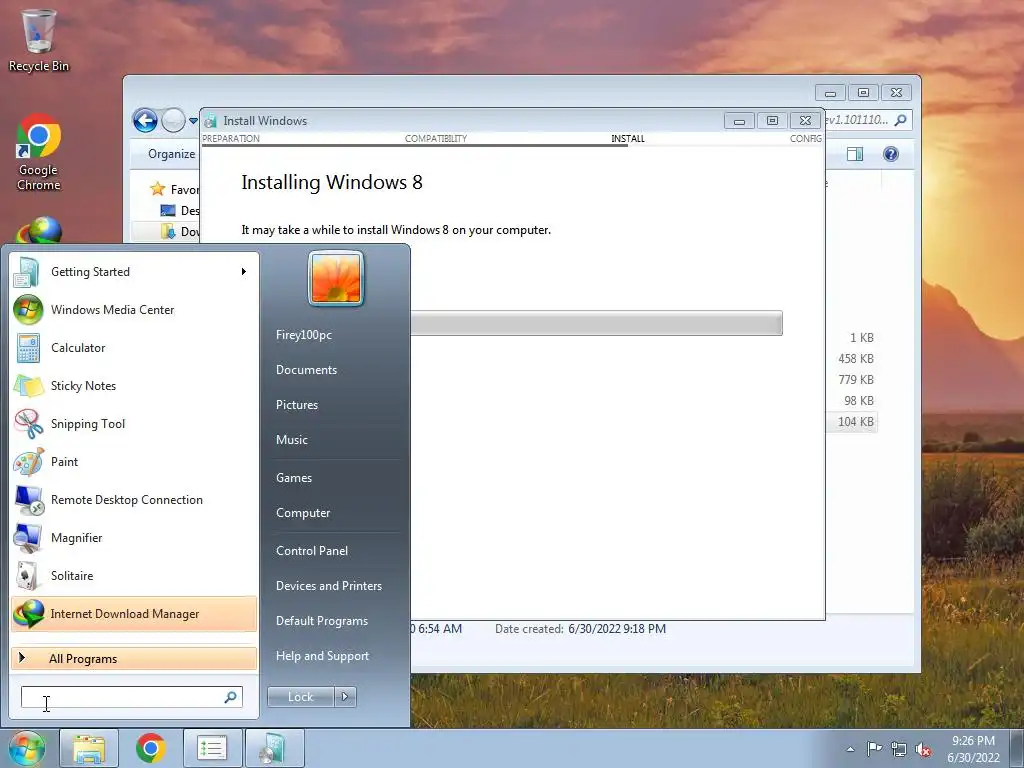Click the Start menu search box
This screenshot has width=1024, height=768.
point(131,697)
